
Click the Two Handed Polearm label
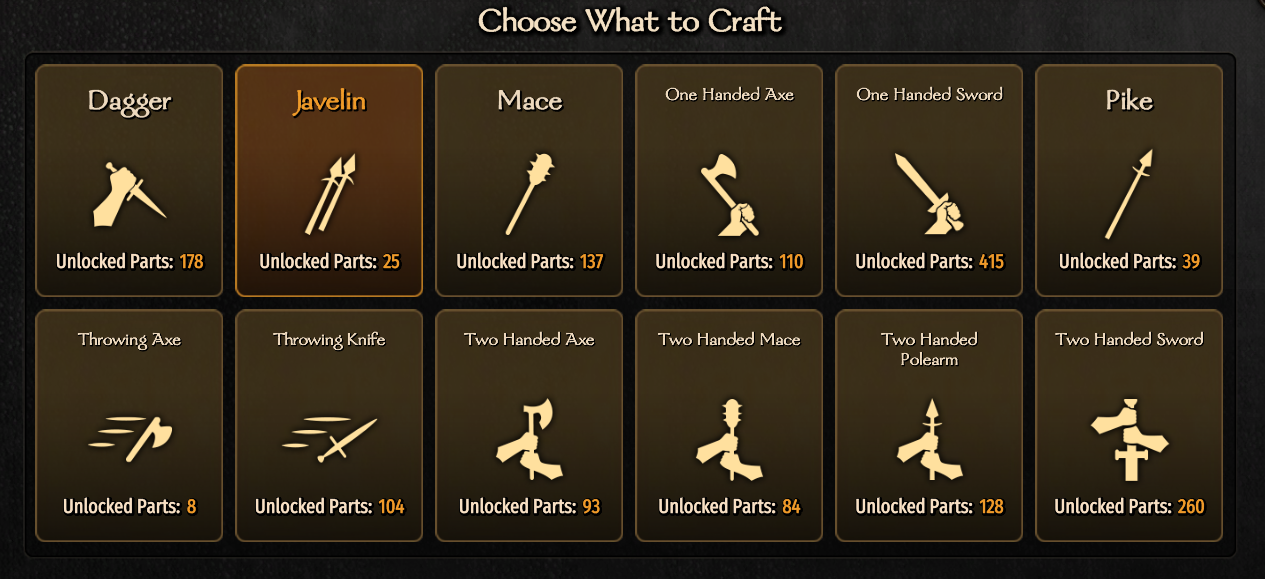[929, 349]
